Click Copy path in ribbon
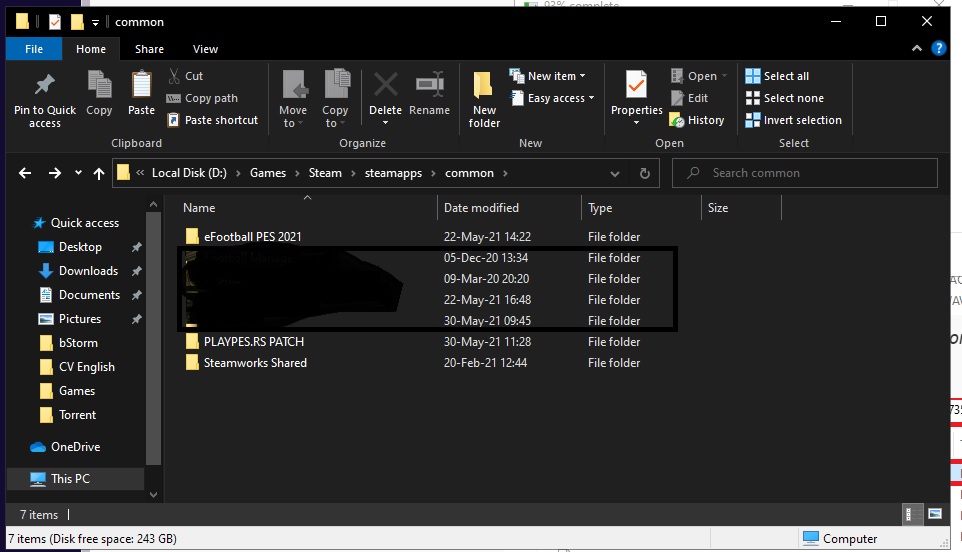 click(202, 98)
